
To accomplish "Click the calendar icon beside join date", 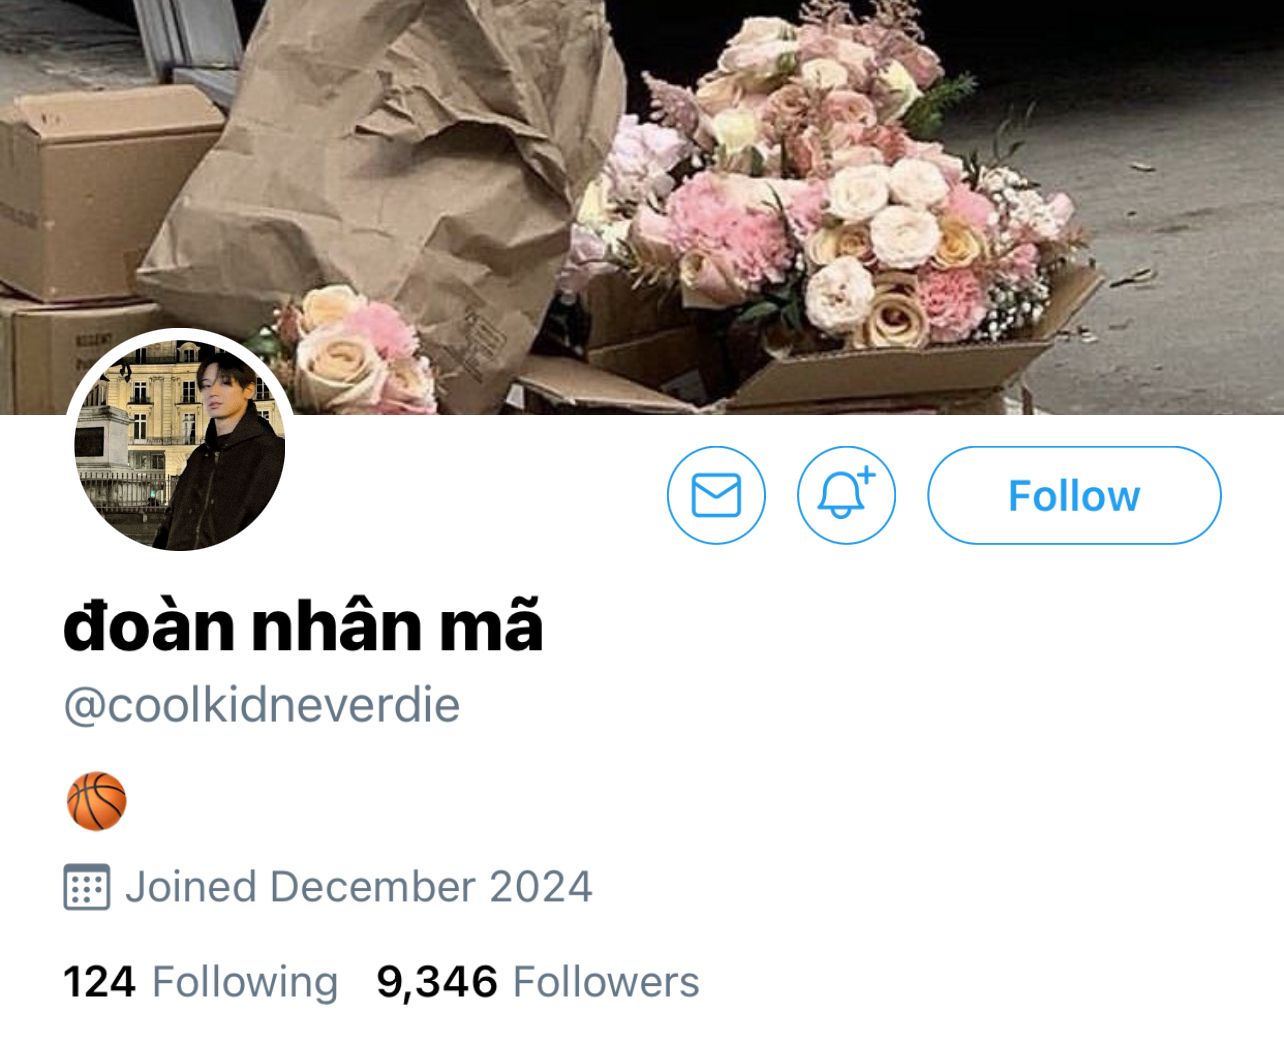I will 87,886.
